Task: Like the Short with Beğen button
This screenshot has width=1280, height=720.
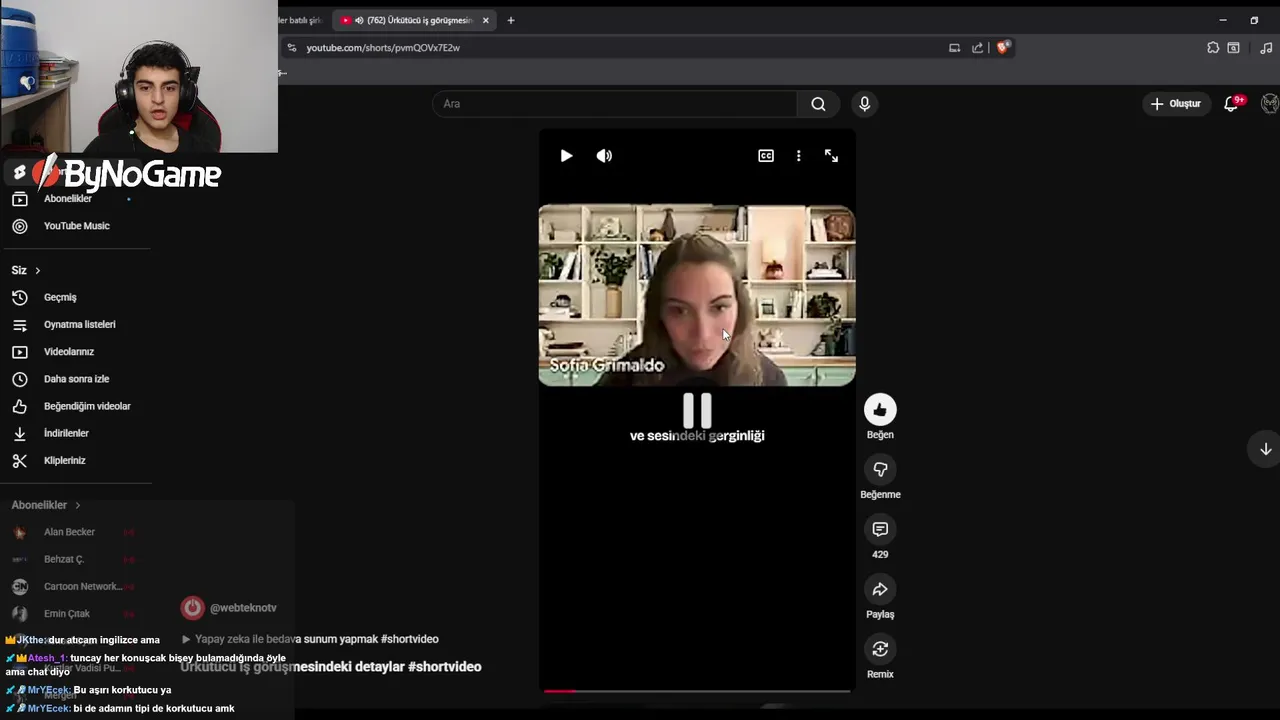Action: [x=880, y=410]
